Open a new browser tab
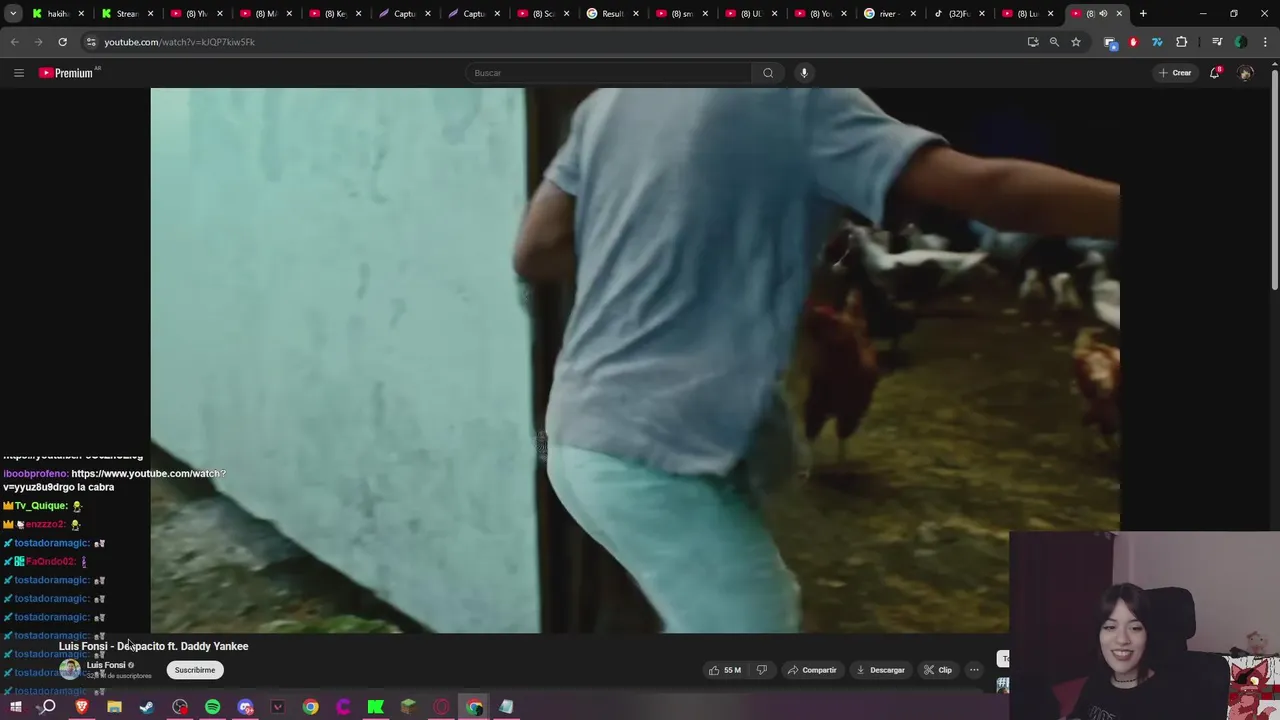Viewport: 1280px width, 720px height. pyautogui.click(x=1143, y=13)
